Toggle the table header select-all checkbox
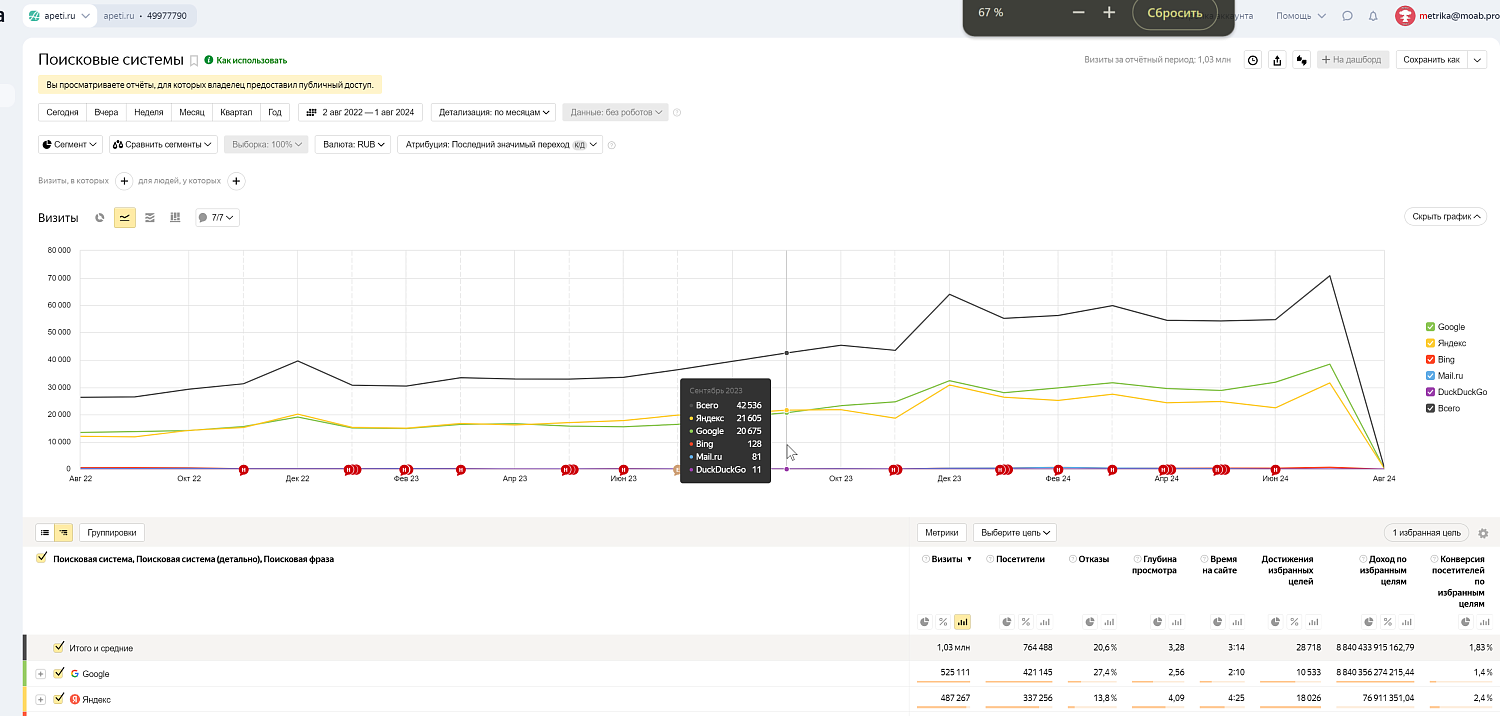Screen dimensions: 1500x716 (41, 558)
